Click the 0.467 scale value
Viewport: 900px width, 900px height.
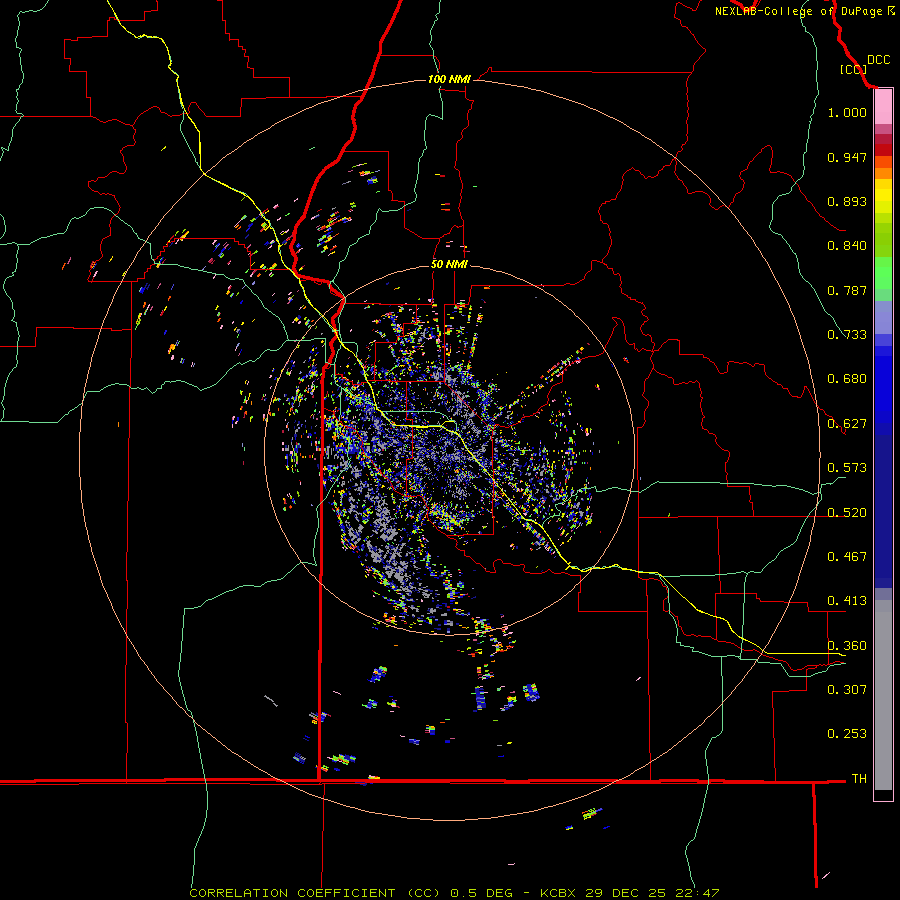(847, 557)
